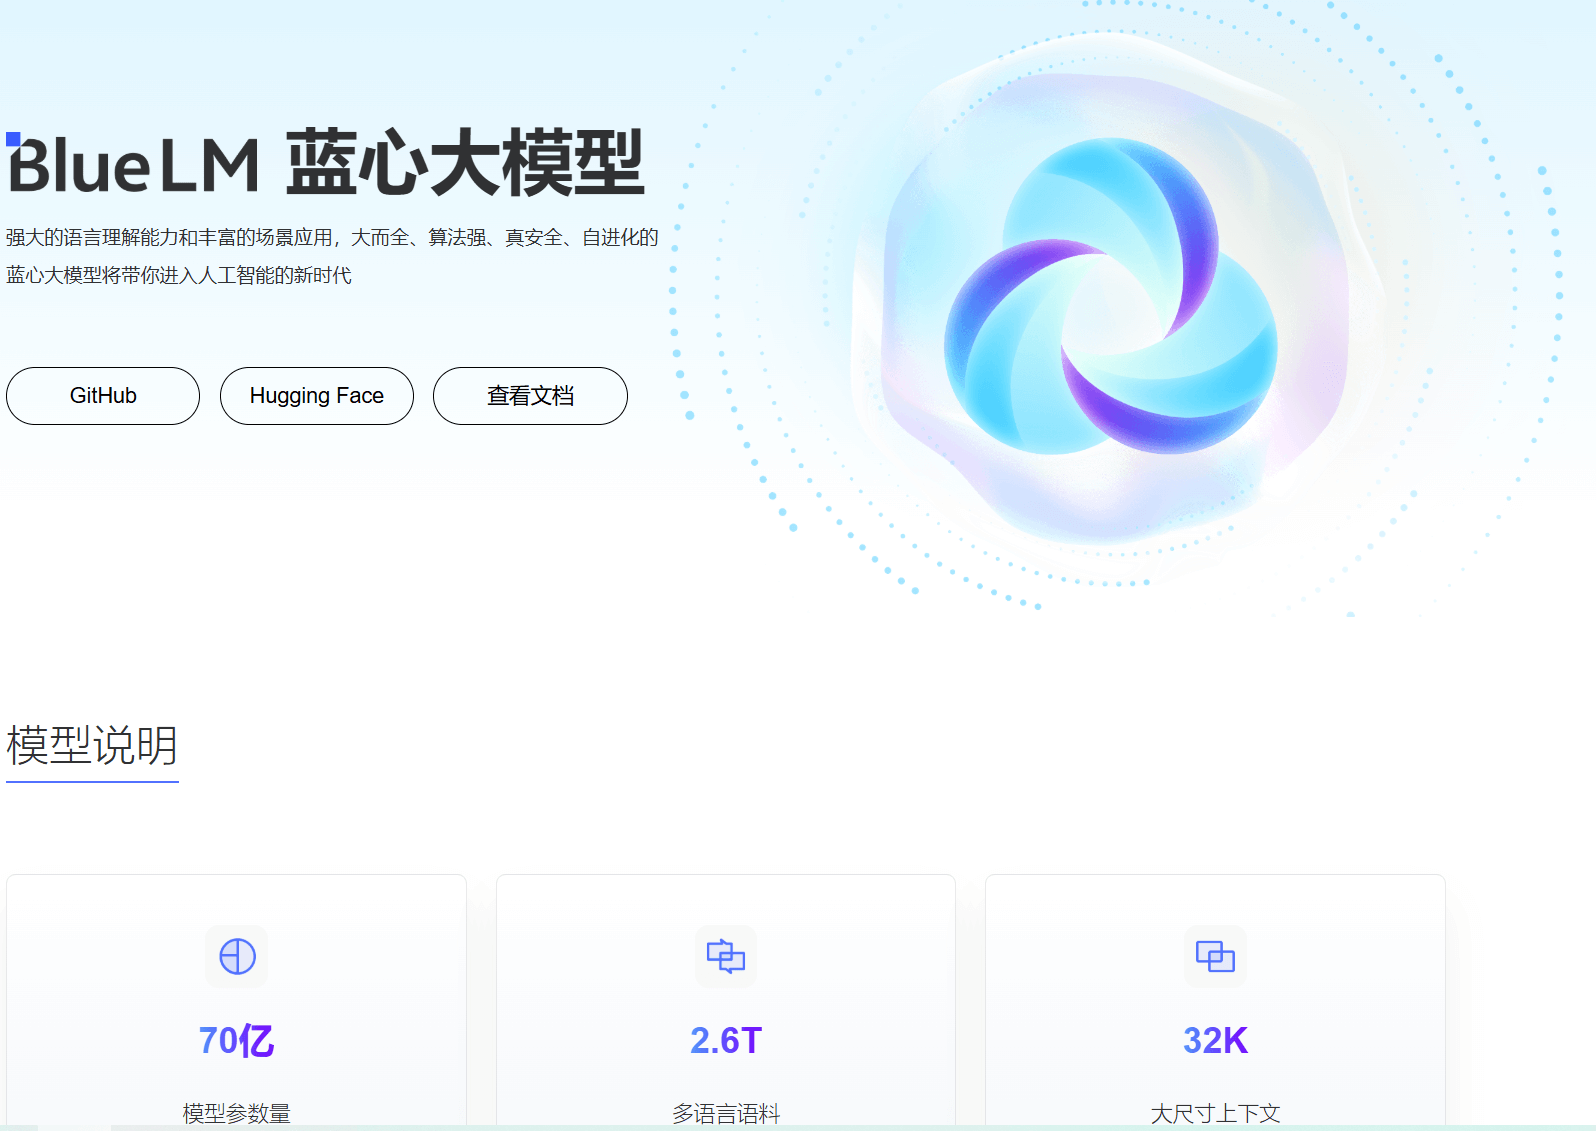Click the line 蓝心大模型将带你进入人工智能的新时代

[x=179, y=275]
